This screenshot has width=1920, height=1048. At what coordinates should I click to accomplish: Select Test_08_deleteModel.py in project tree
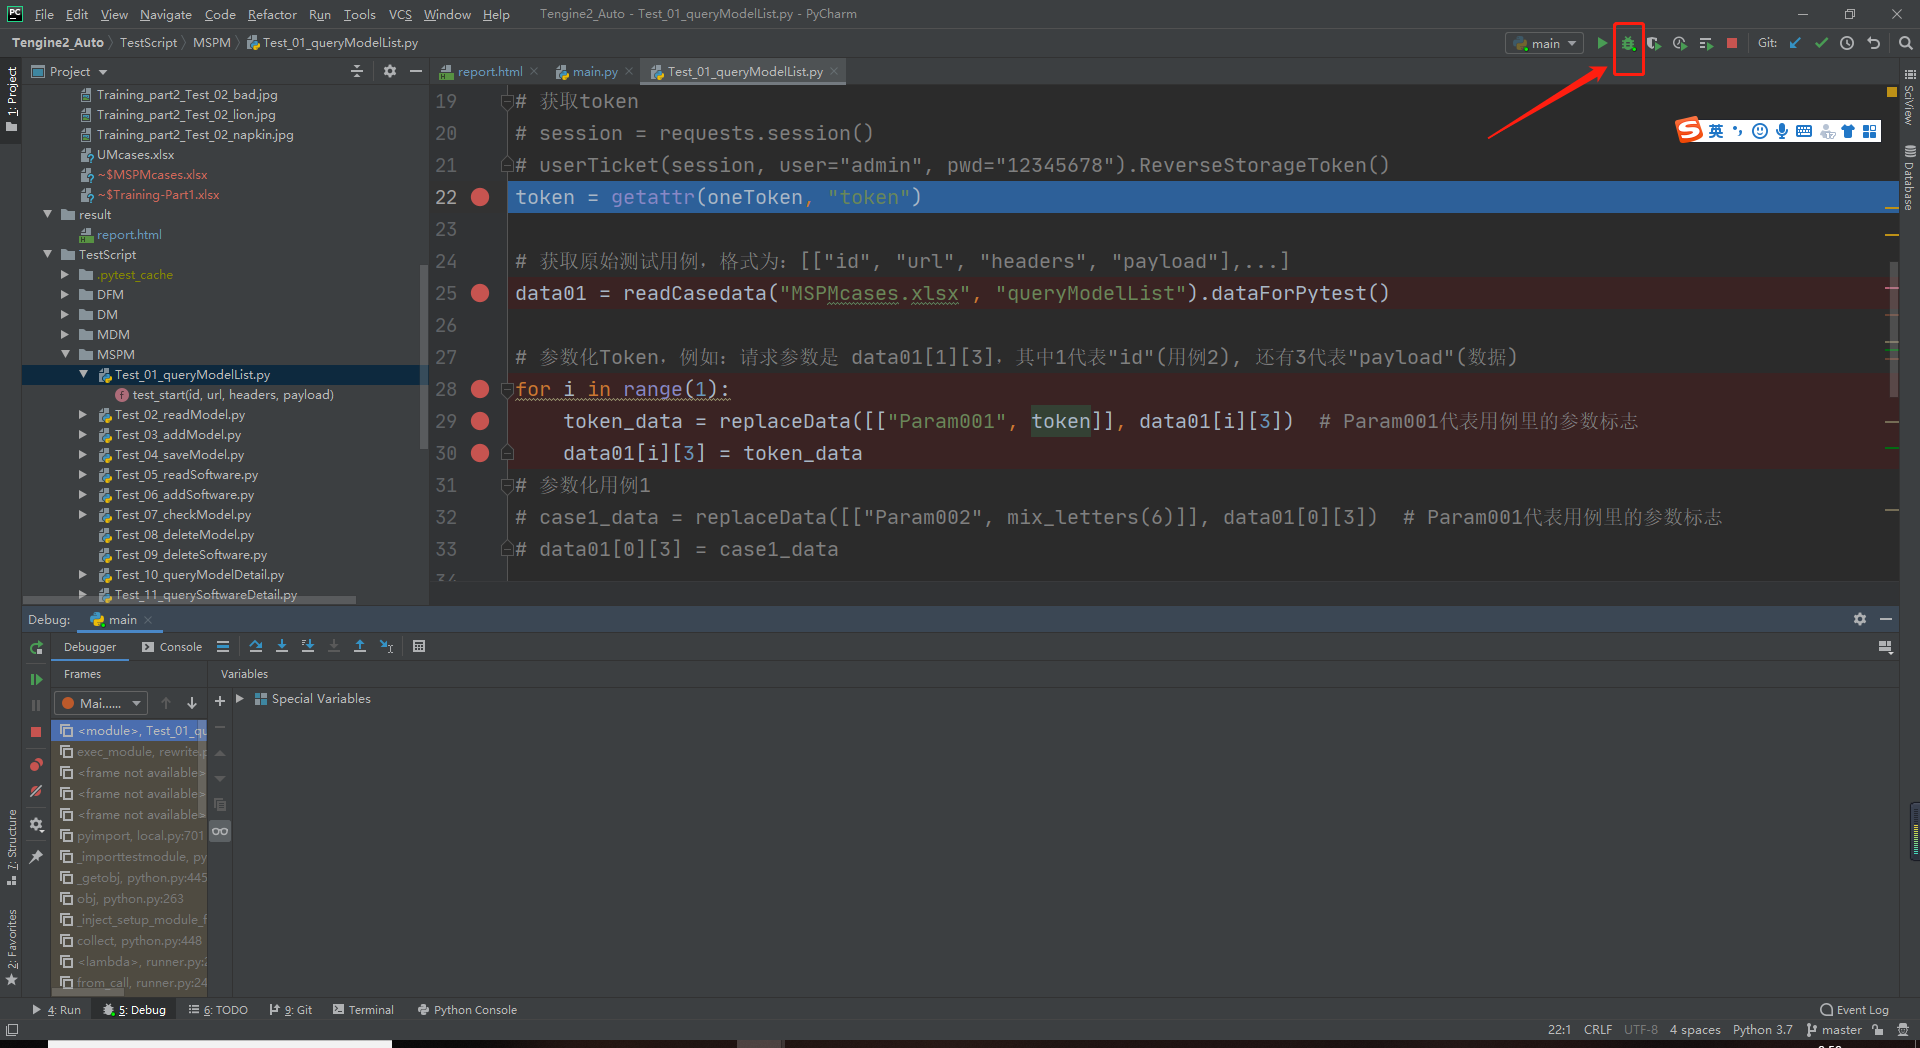[x=184, y=534]
